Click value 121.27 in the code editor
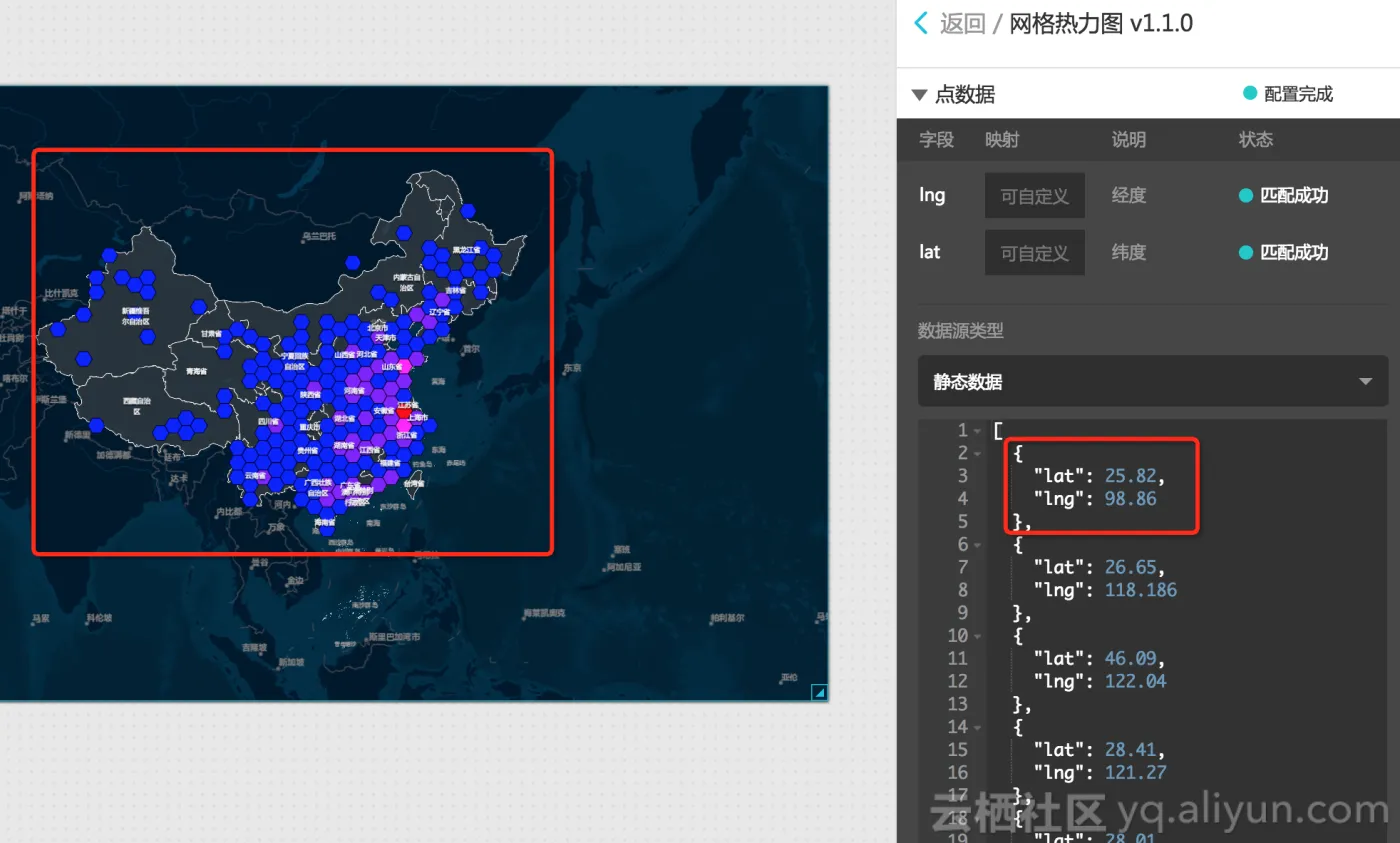Screen dimensions: 1400x843 (1135, 772)
